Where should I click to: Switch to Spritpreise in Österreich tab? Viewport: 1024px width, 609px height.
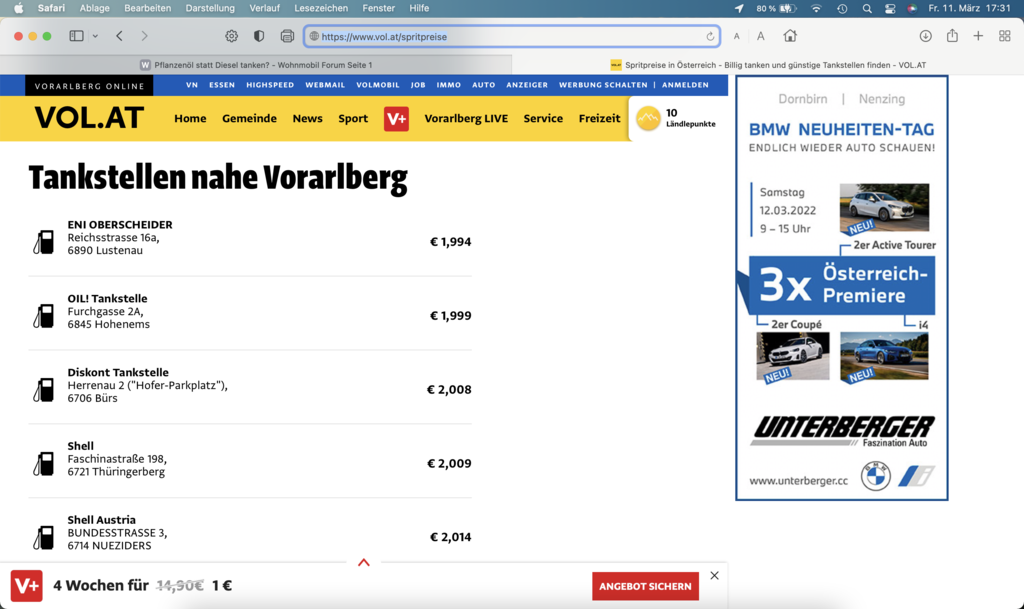768,65
